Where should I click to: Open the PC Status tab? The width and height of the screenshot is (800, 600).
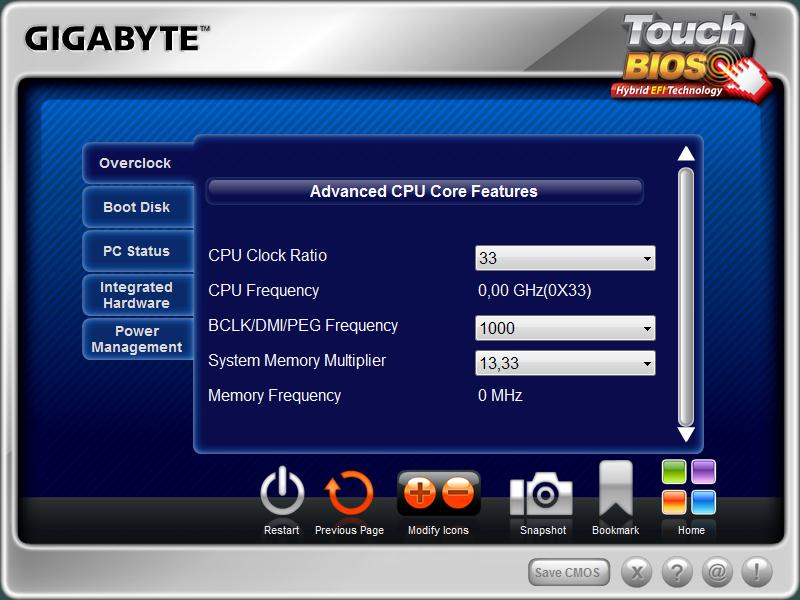point(138,251)
